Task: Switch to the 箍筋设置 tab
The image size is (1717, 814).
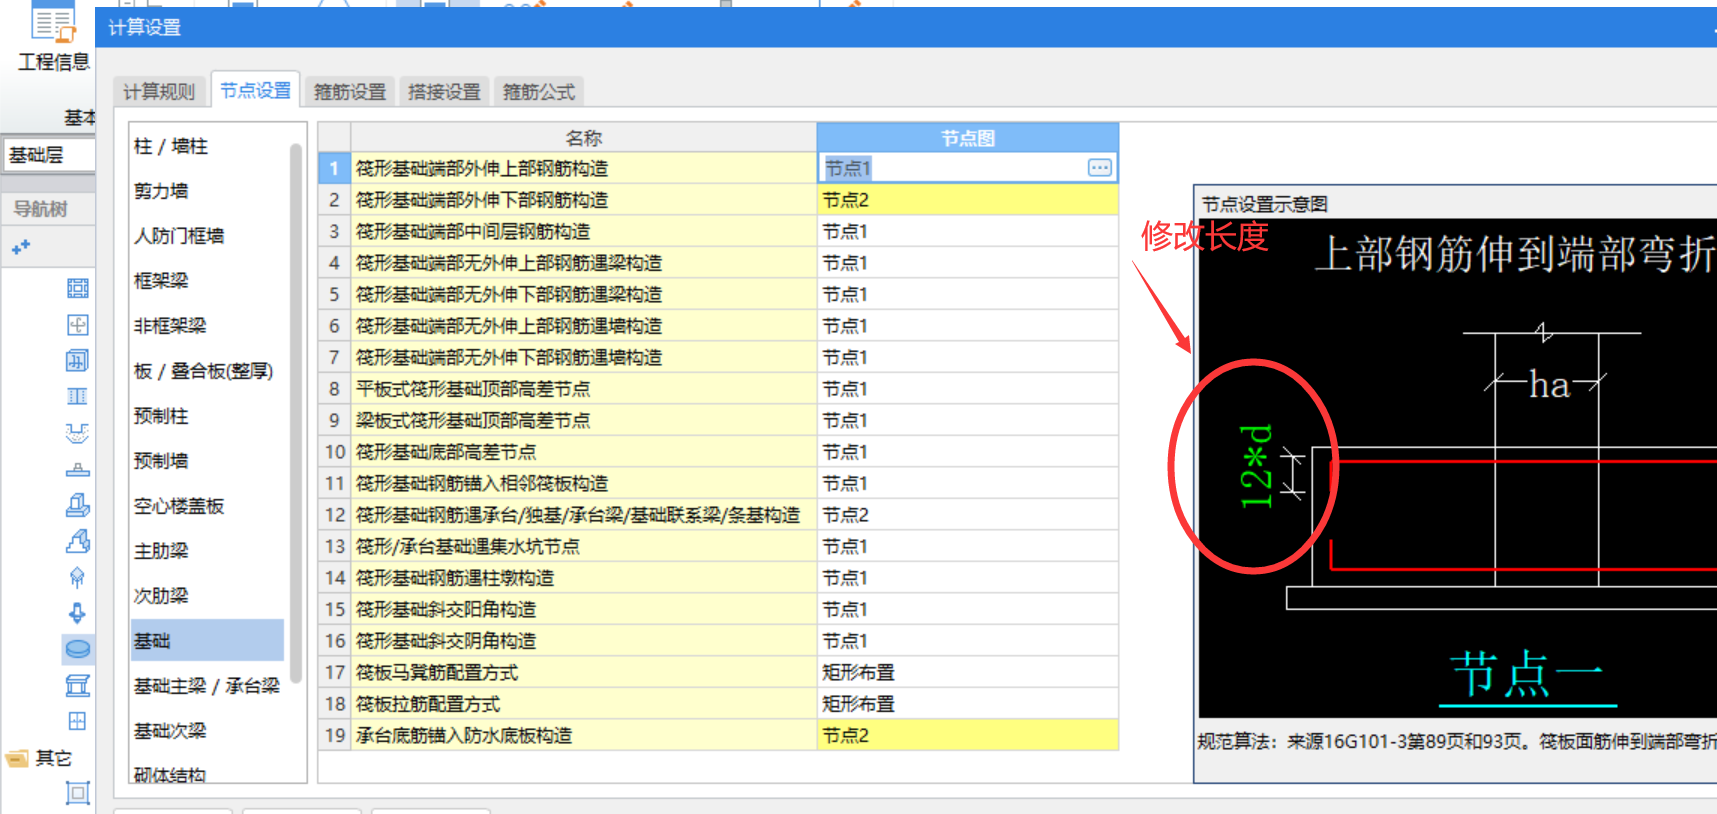Action: pyautogui.click(x=349, y=92)
